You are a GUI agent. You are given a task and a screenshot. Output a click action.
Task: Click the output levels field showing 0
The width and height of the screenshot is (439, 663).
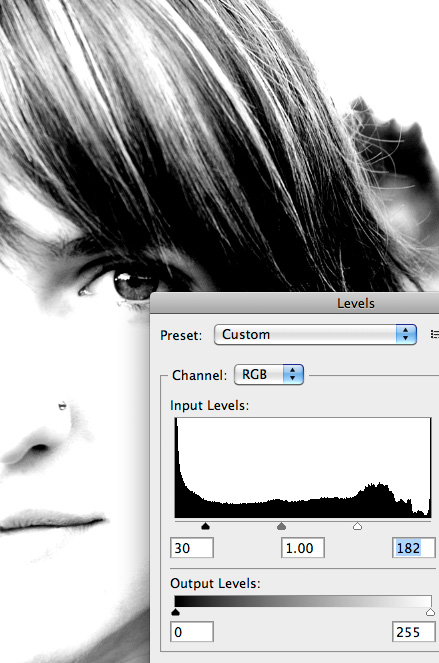click(x=192, y=632)
